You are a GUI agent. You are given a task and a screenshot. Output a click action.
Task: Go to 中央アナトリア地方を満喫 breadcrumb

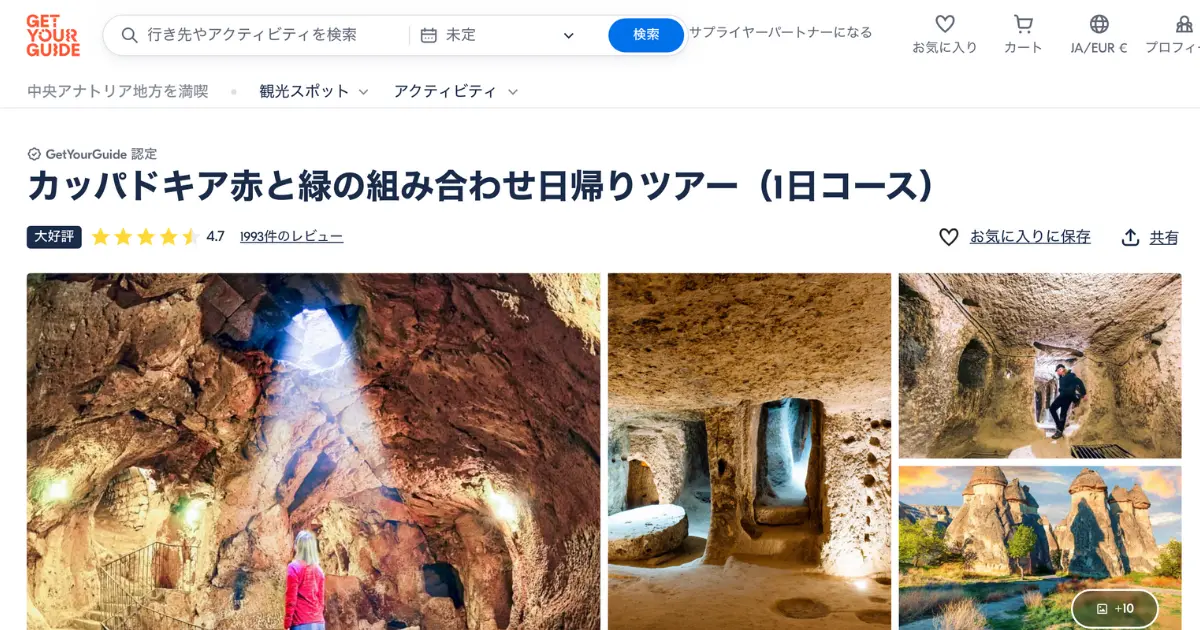[x=118, y=91]
